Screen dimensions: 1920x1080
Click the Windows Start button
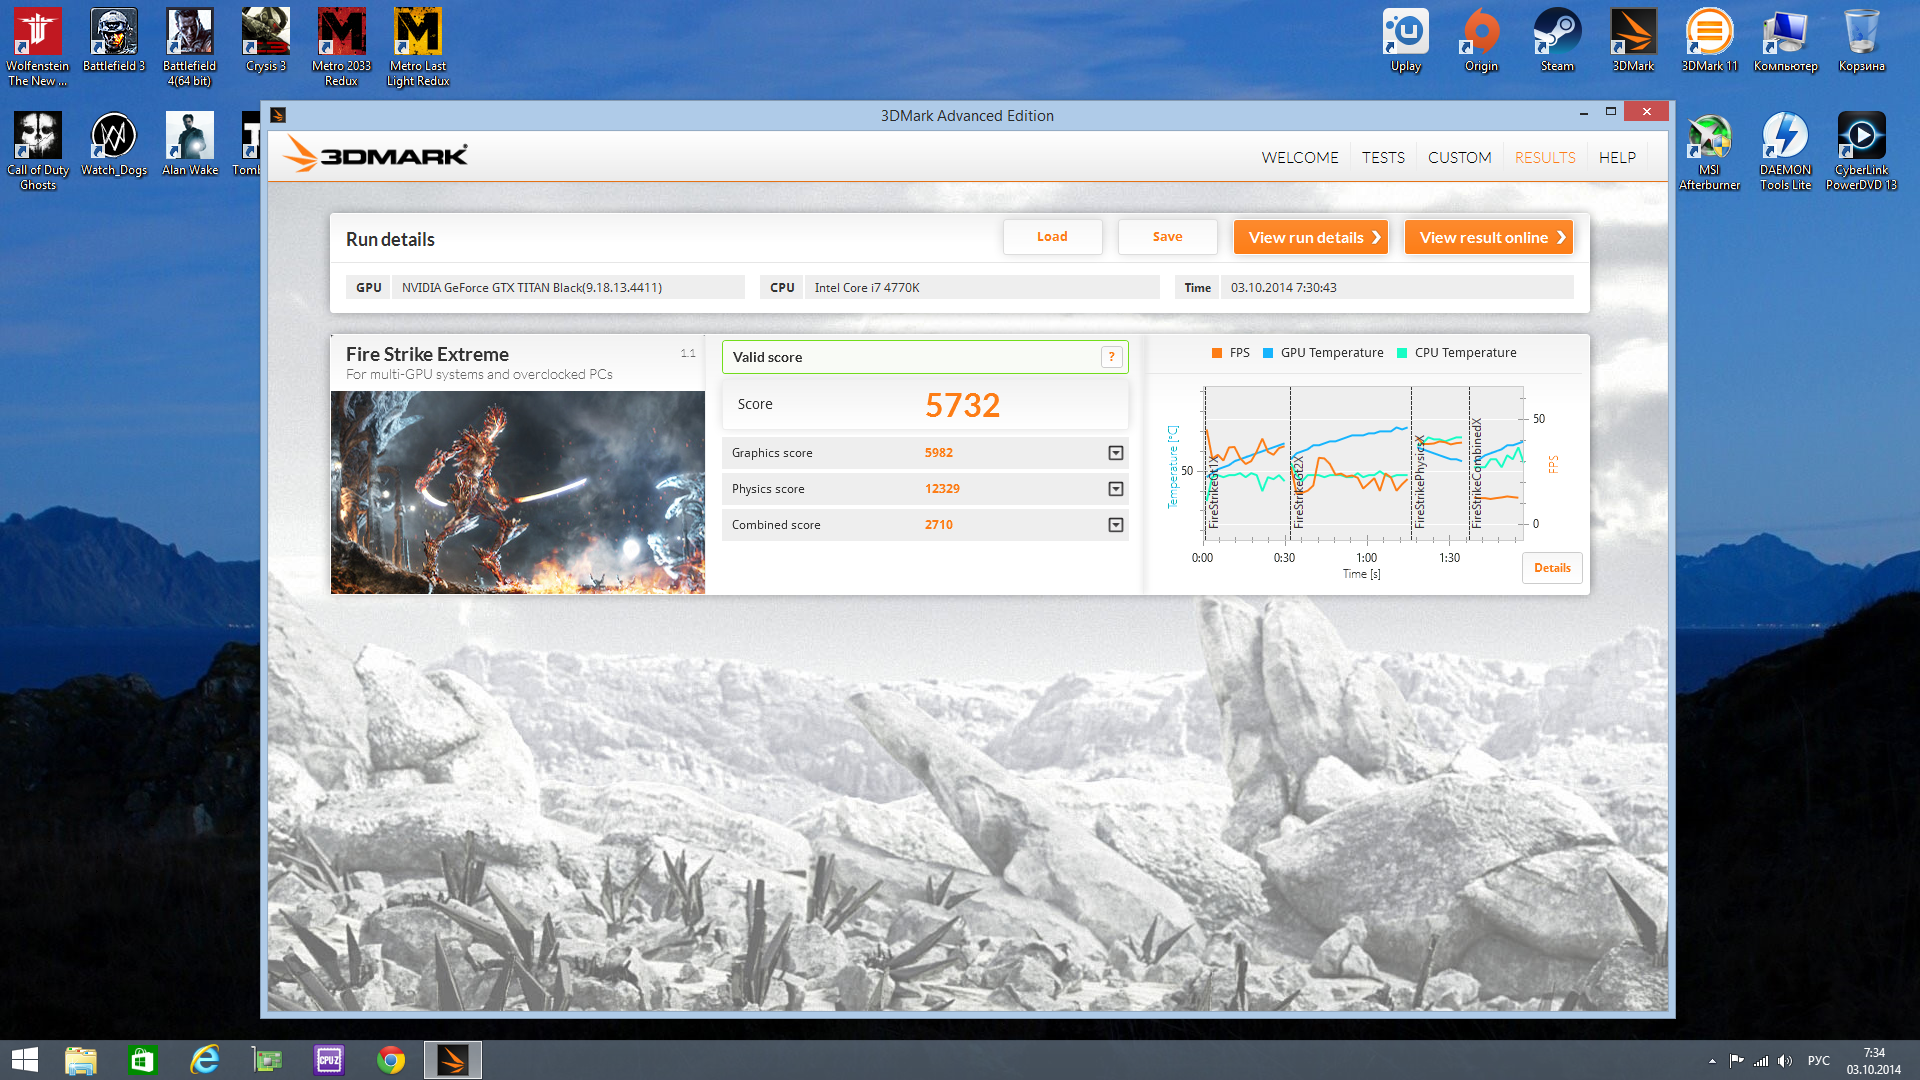click(x=25, y=1060)
